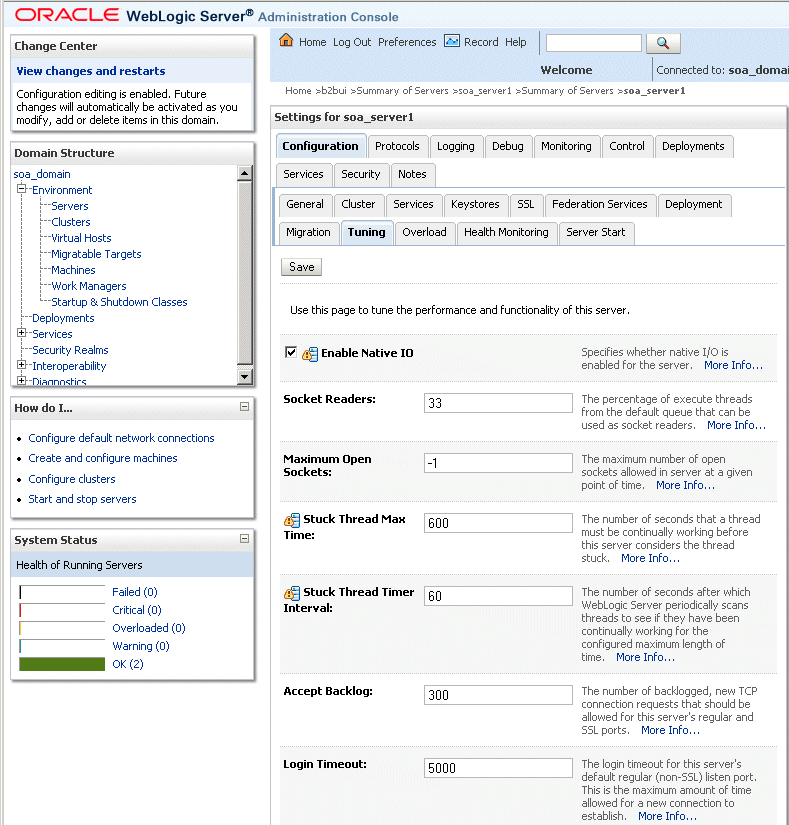Click soa_domain root tree node
The width and height of the screenshot is (789, 825).
42,174
